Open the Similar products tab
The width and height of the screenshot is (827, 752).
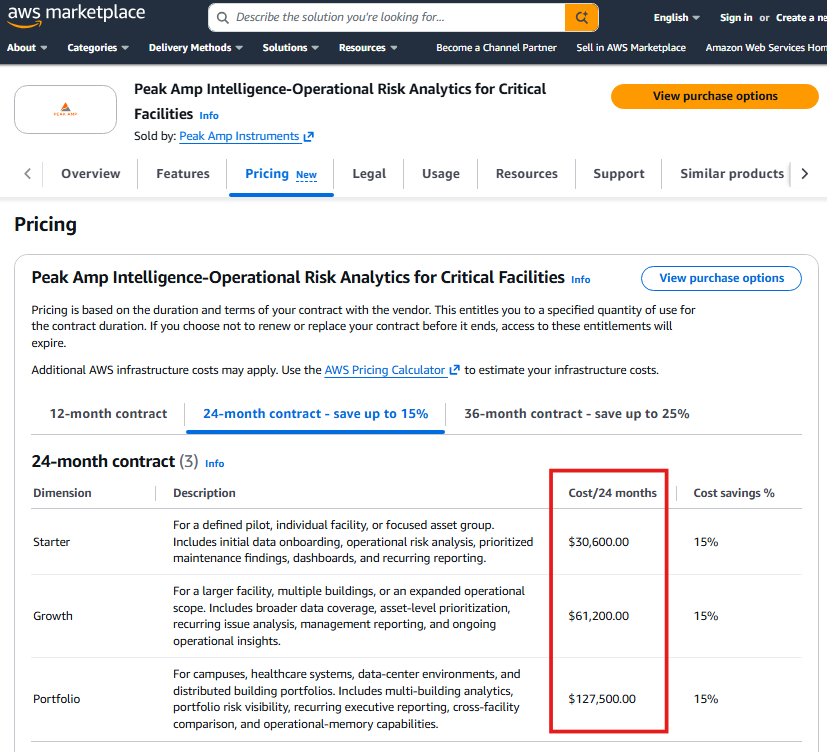point(732,173)
